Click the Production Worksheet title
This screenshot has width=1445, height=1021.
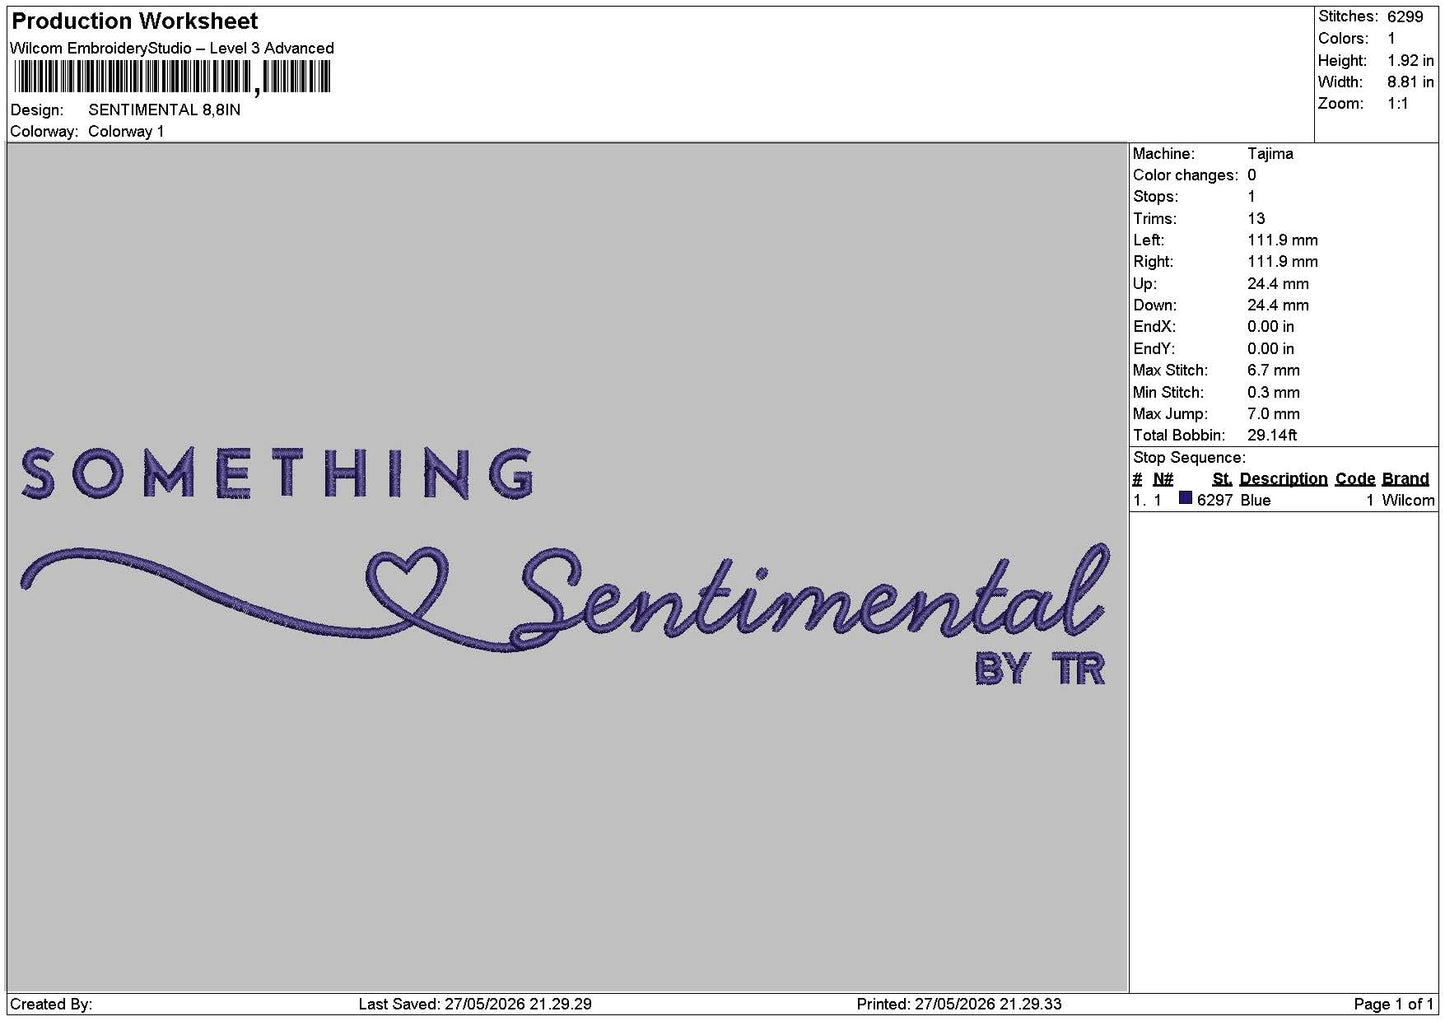(x=135, y=21)
